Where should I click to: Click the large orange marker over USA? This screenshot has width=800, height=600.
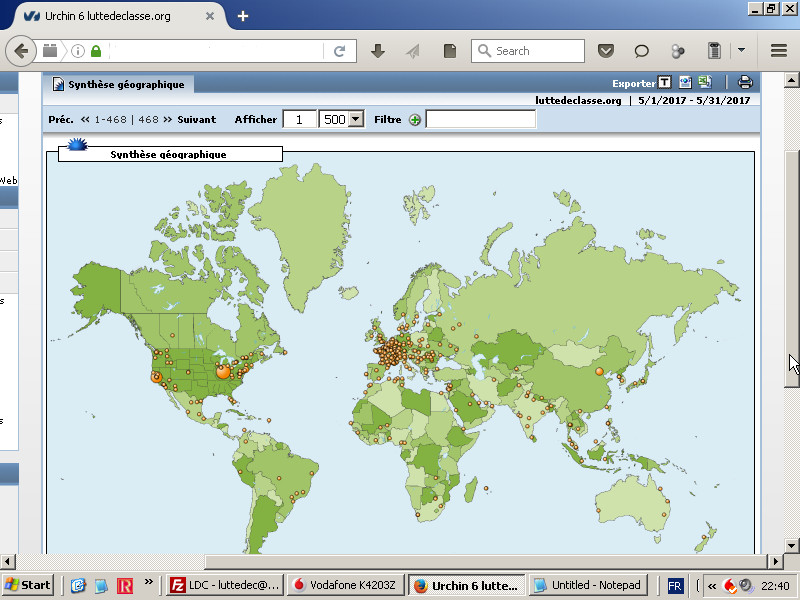pyautogui.click(x=223, y=371)
